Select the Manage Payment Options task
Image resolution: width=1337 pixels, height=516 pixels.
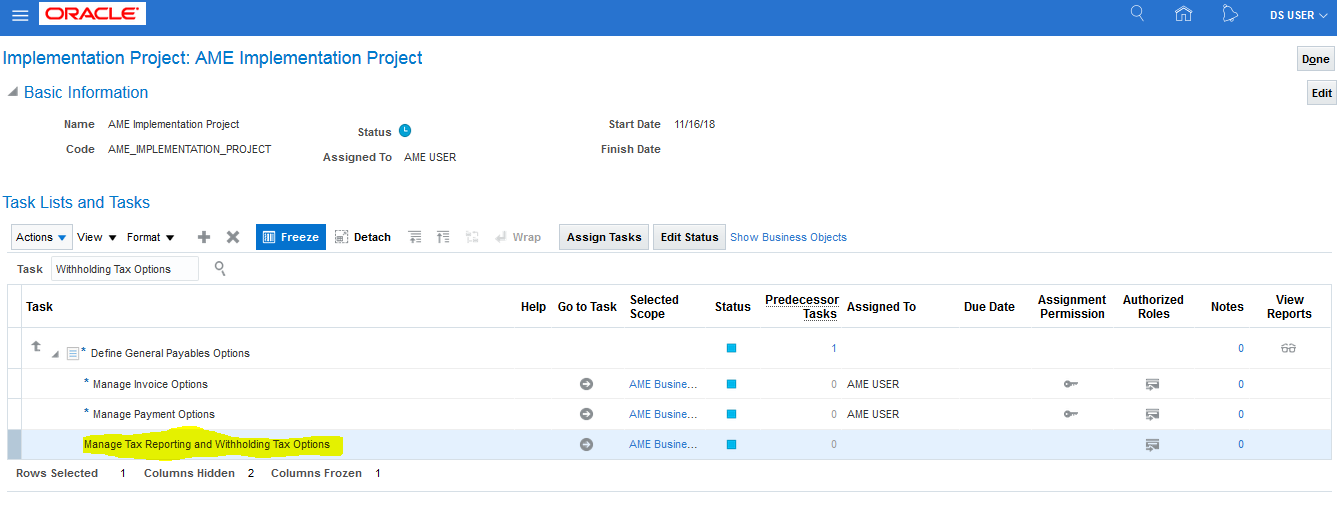(x=154, y=414)
